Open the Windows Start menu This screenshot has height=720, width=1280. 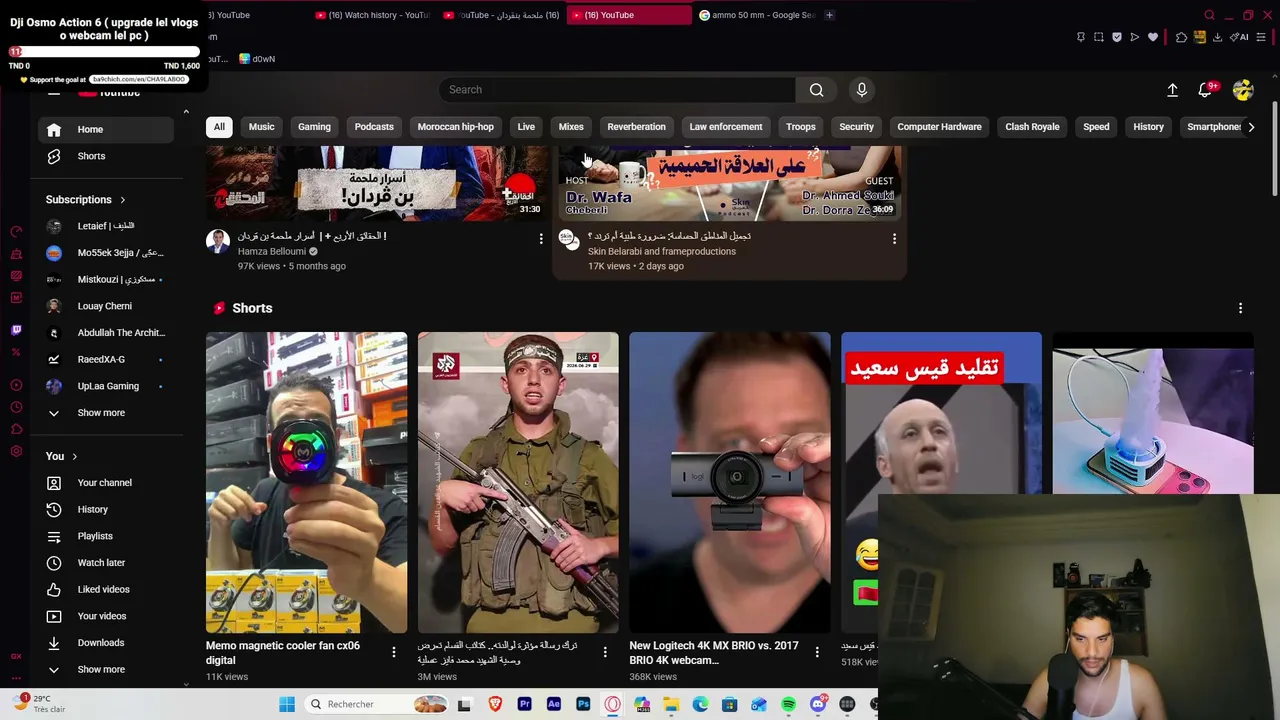(287, 704)
